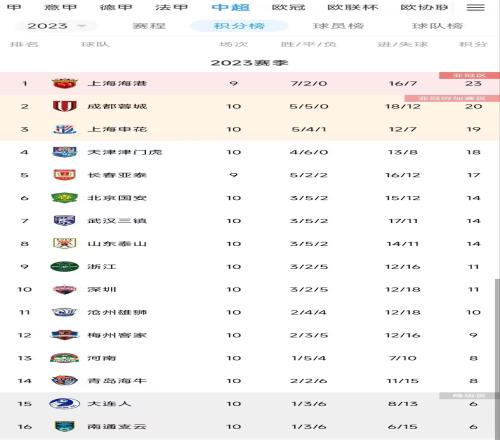This screenshot has width=500, height=440.
Task: Click the 成都蓉城 team logo
Action: pyautogui.click(x=65, y=106)
